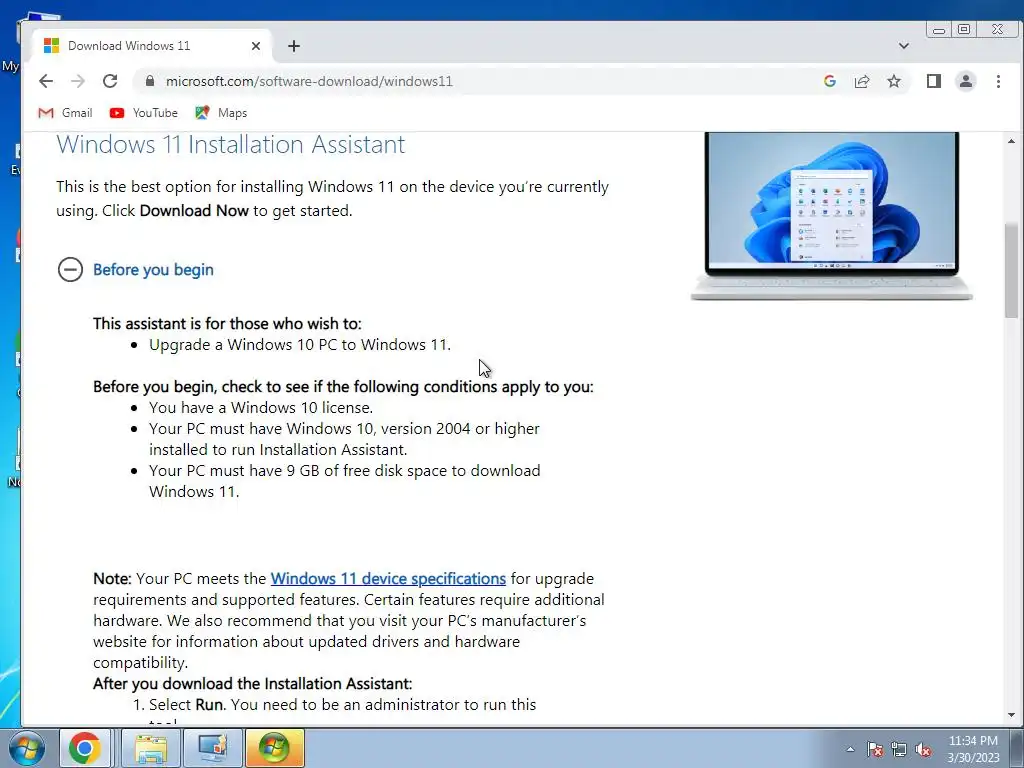Click the scrollbar up arrow

coord(1011,141)
